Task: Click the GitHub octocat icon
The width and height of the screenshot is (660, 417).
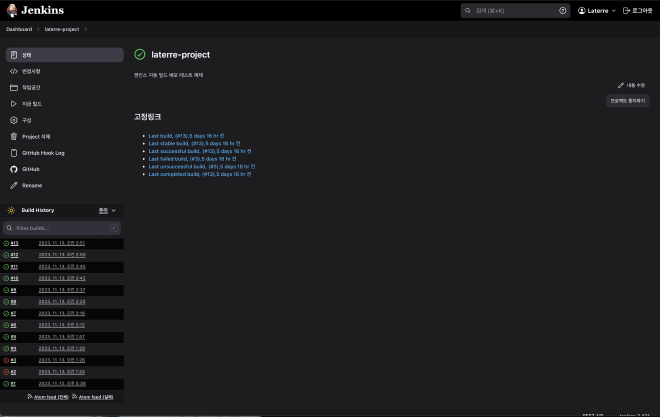Action: coord(14,169)
